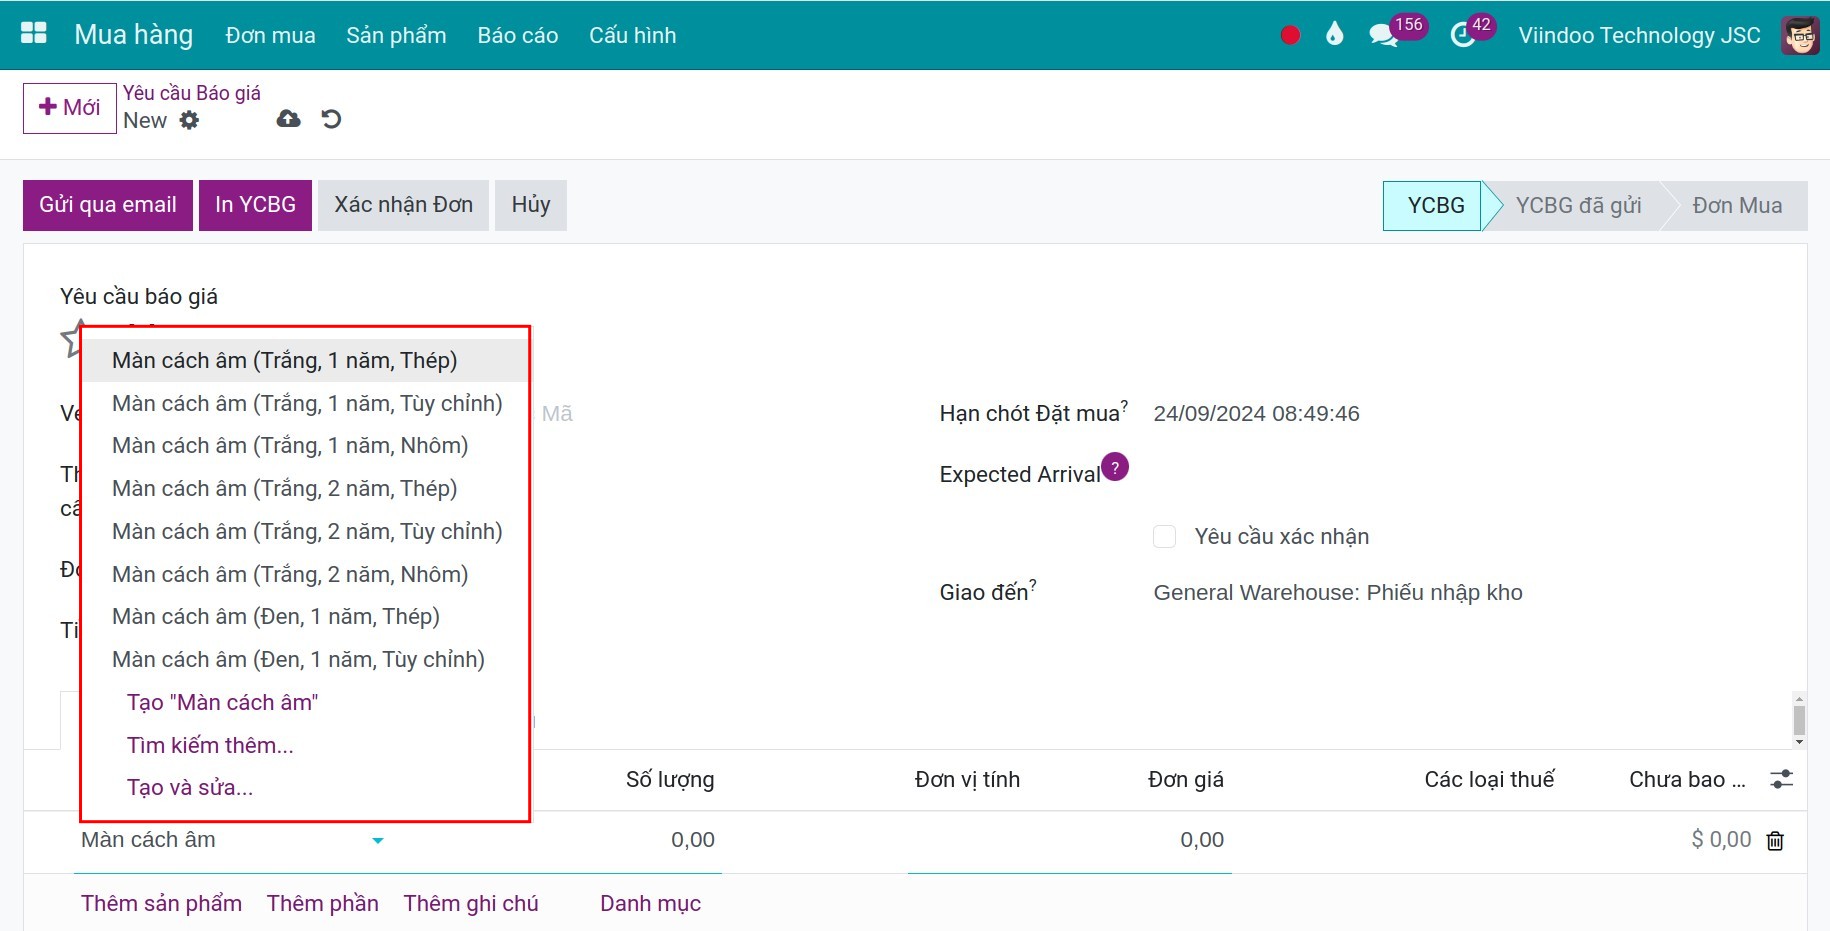Click the Hủy button

pyautogui.click(x=531, y=205)
